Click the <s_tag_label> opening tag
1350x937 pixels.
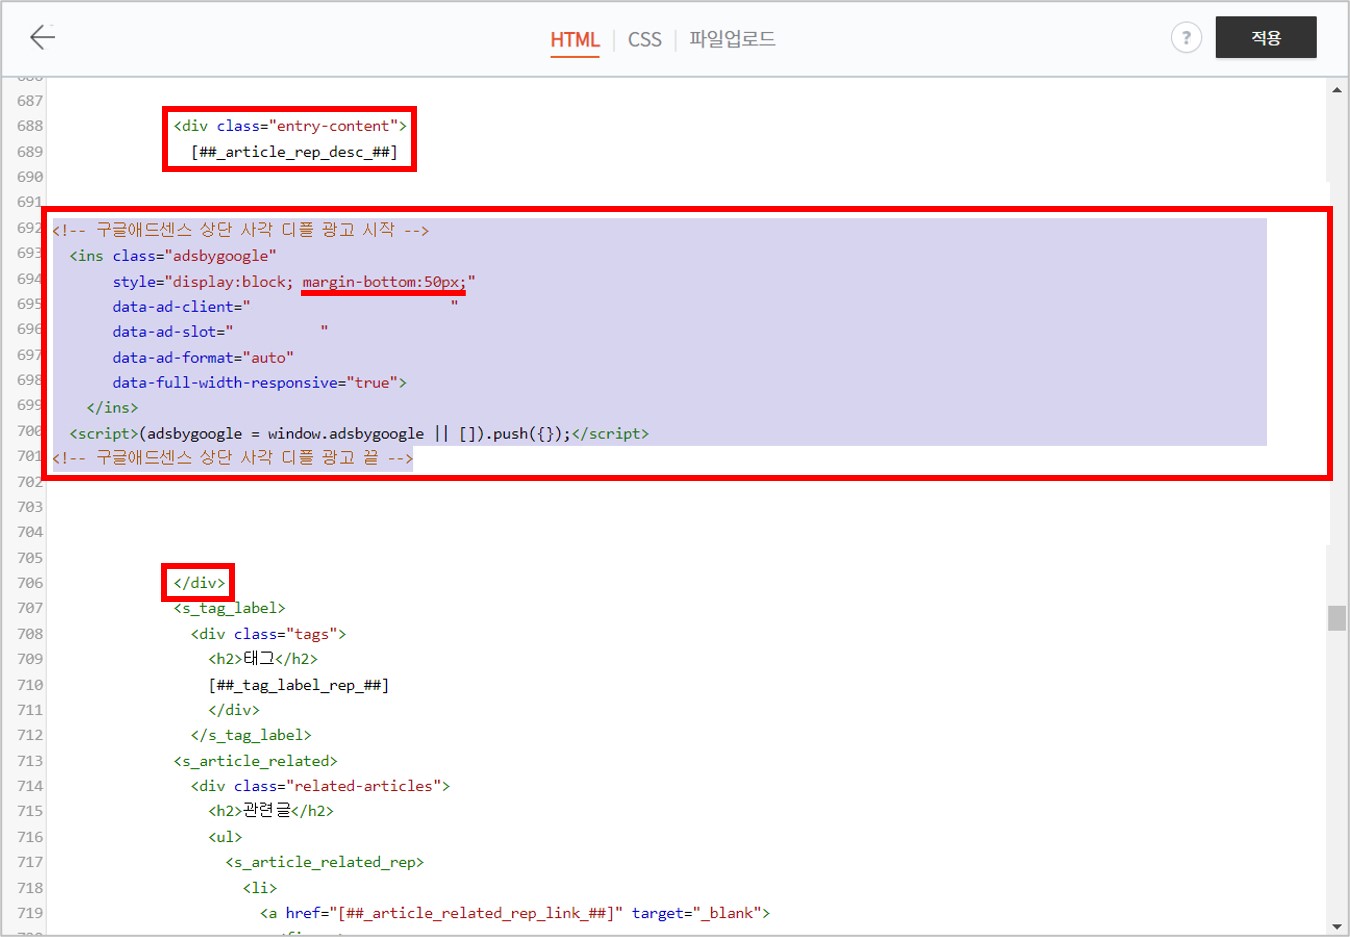(x=229, y=608)
